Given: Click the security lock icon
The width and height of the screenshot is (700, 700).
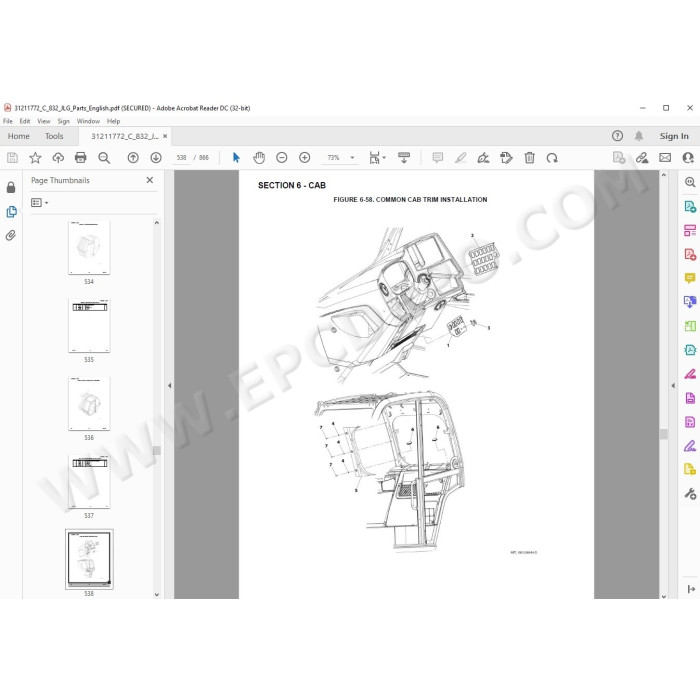Looking at the screenshot, I should 11,187.
